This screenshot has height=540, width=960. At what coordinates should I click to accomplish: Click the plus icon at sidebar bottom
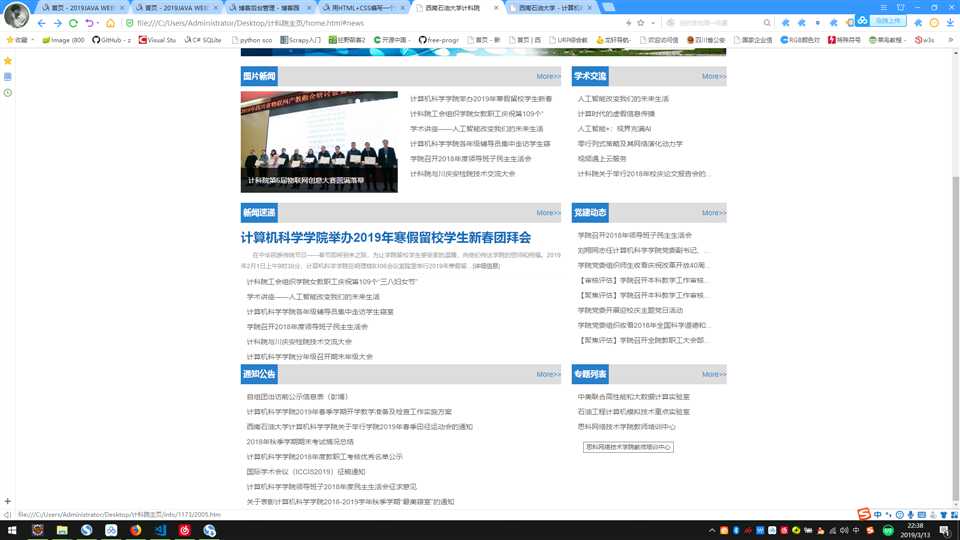8,501
